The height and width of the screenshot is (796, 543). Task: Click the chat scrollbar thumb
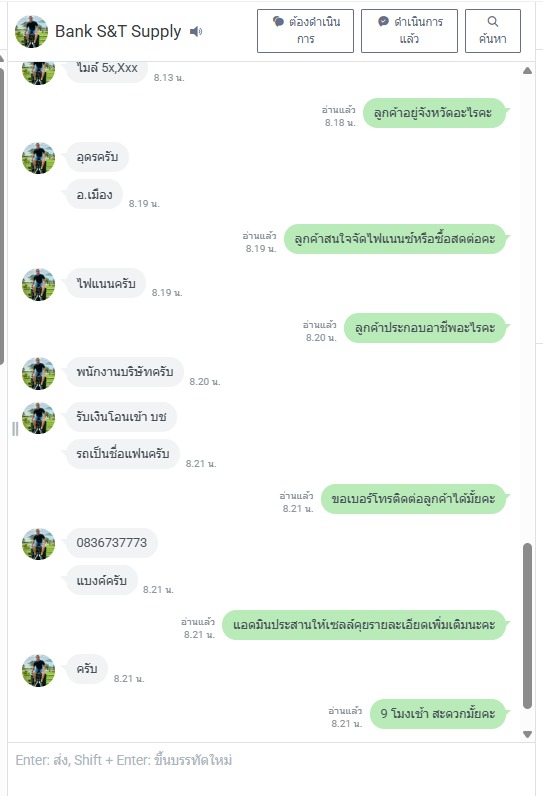[527, 625]
